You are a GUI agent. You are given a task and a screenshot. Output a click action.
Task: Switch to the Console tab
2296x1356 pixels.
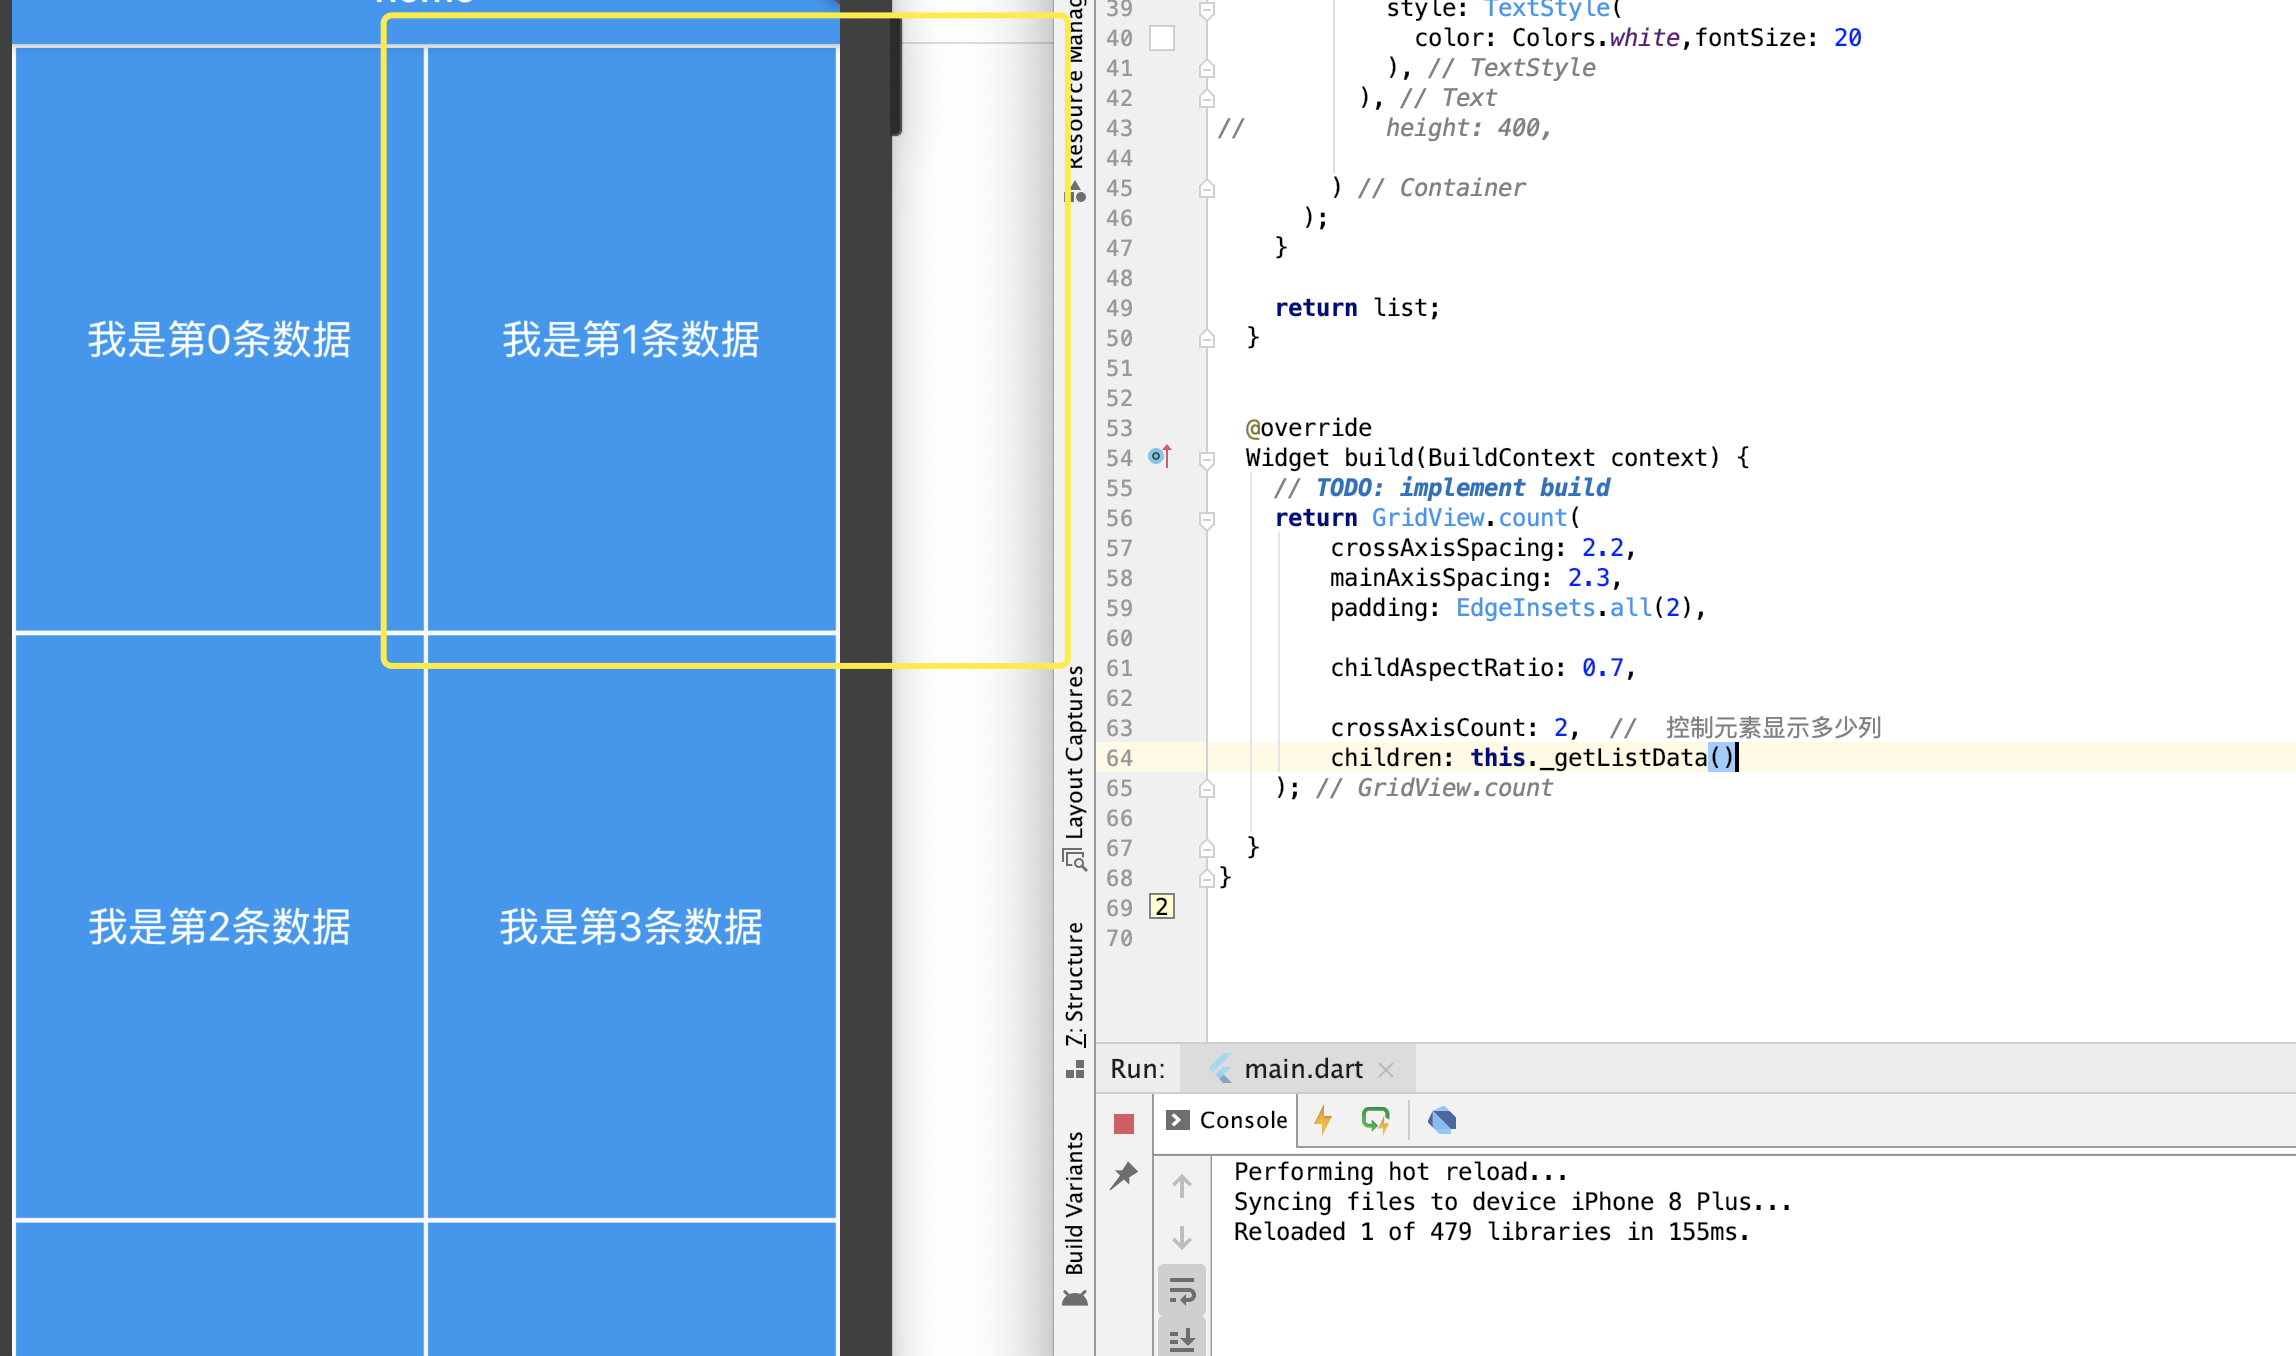click(1228, 1120)
